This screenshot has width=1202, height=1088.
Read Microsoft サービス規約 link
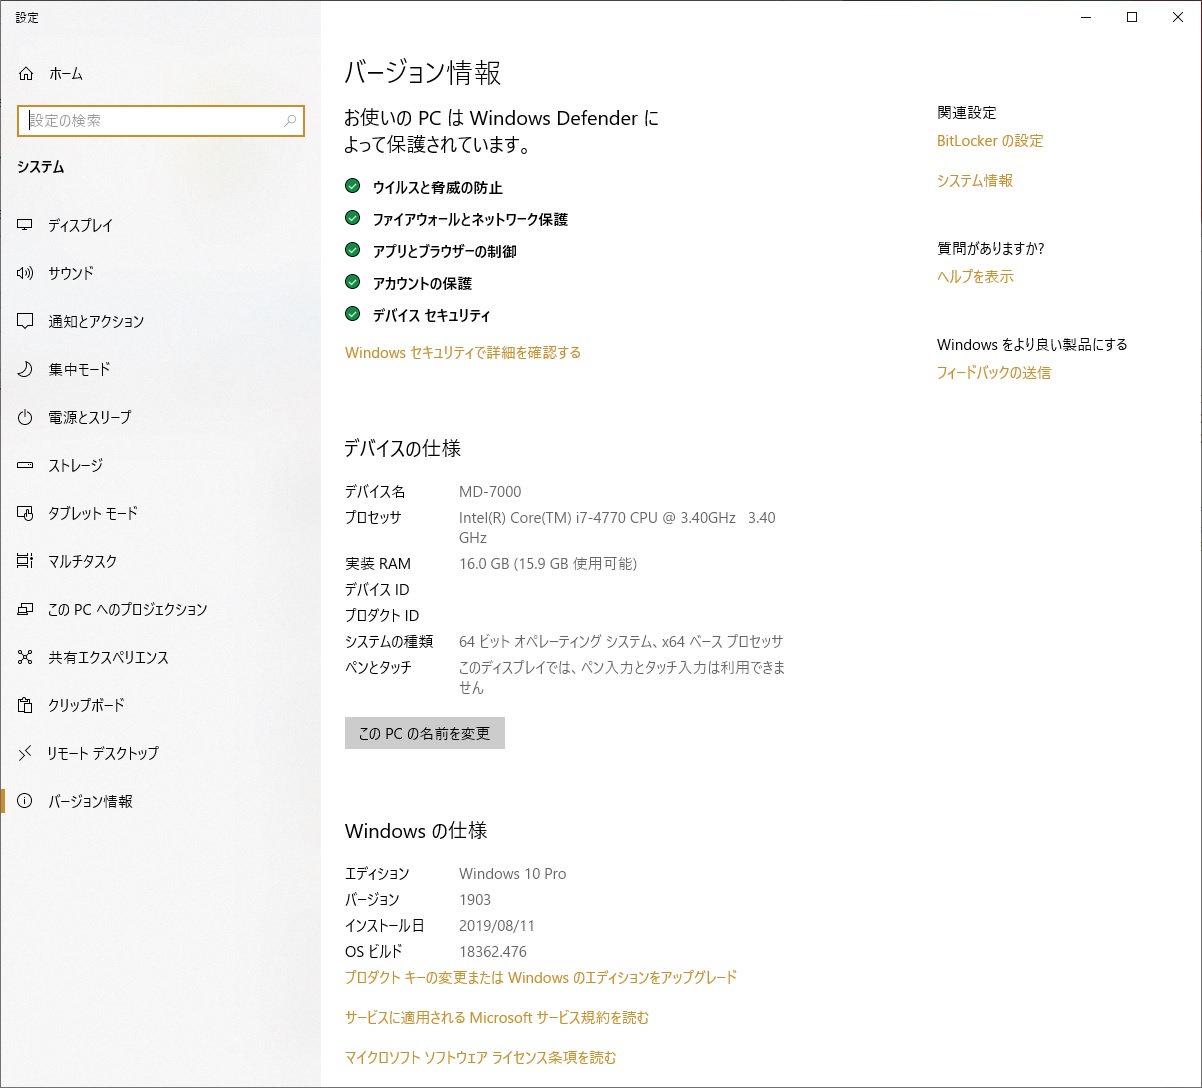pyautogui.click(x=497, y=1017)
